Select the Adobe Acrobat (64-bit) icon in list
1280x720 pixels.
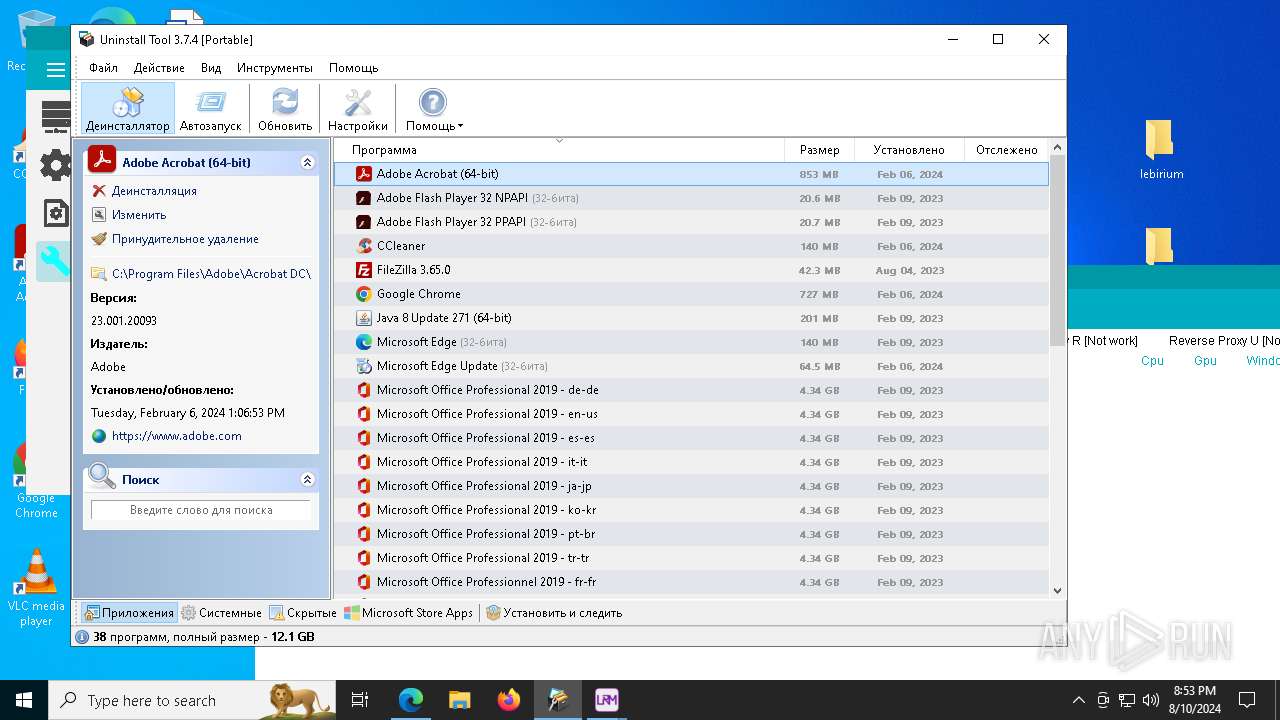click(364, 174)
